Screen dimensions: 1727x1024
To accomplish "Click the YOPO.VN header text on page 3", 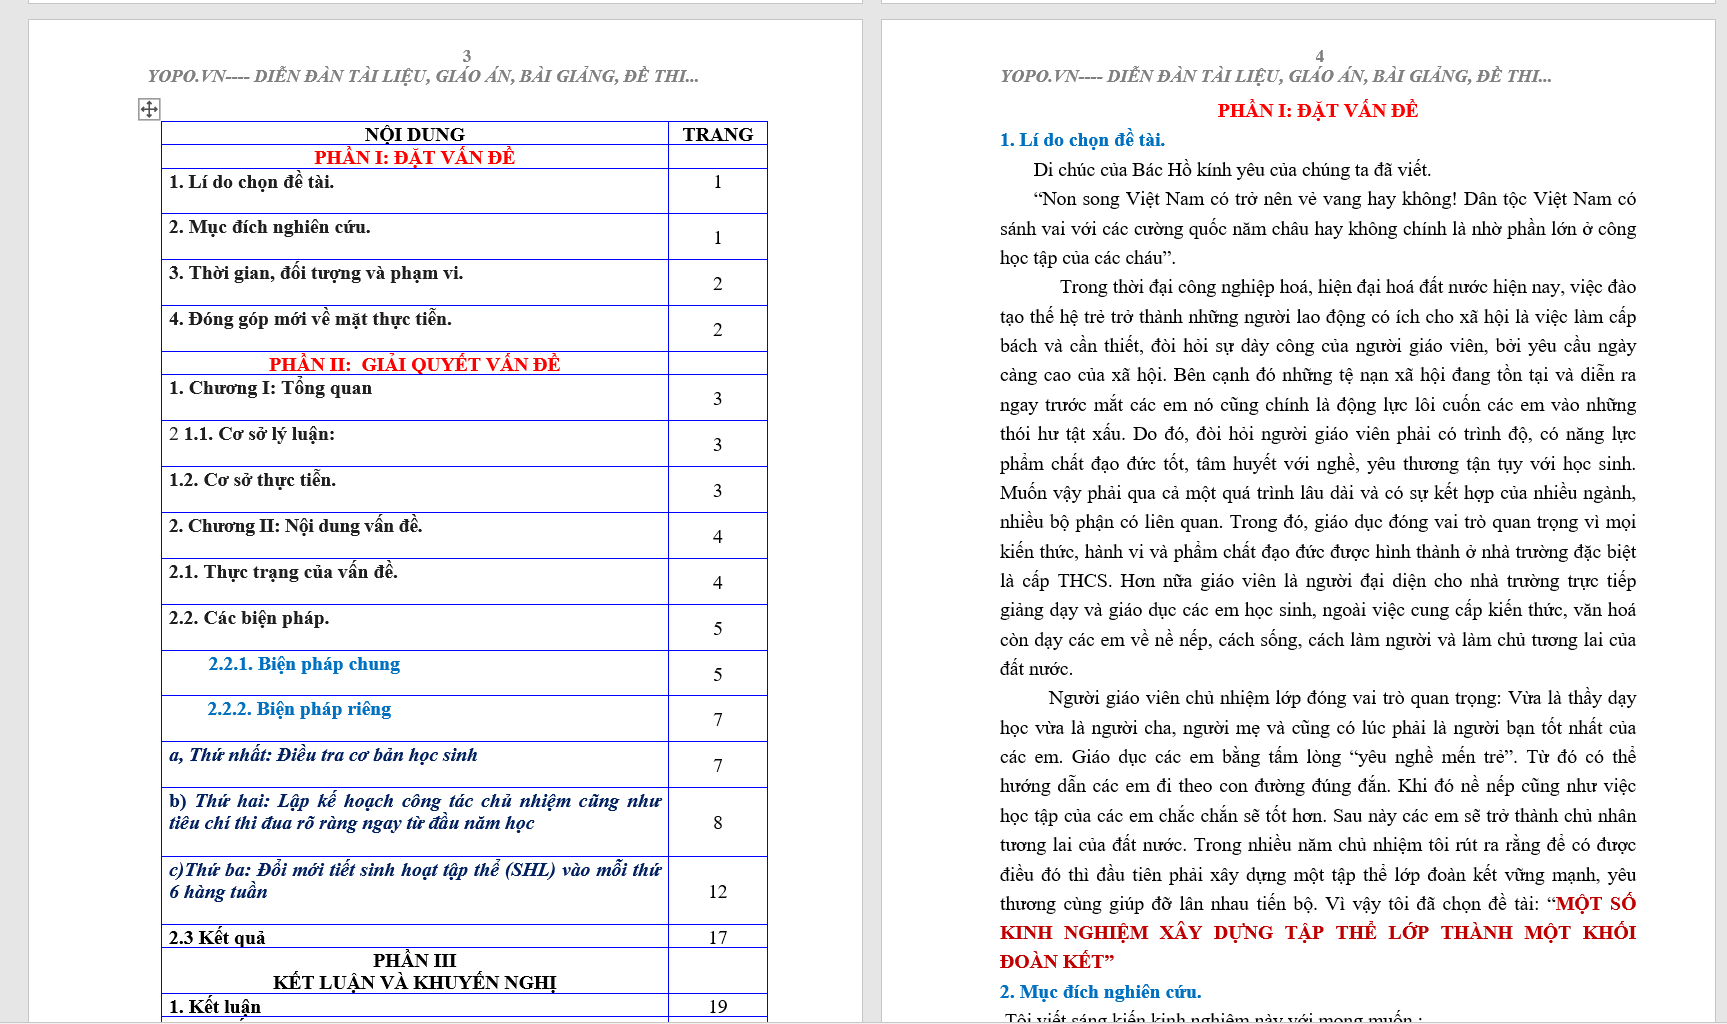I will (x=423, y=76).
